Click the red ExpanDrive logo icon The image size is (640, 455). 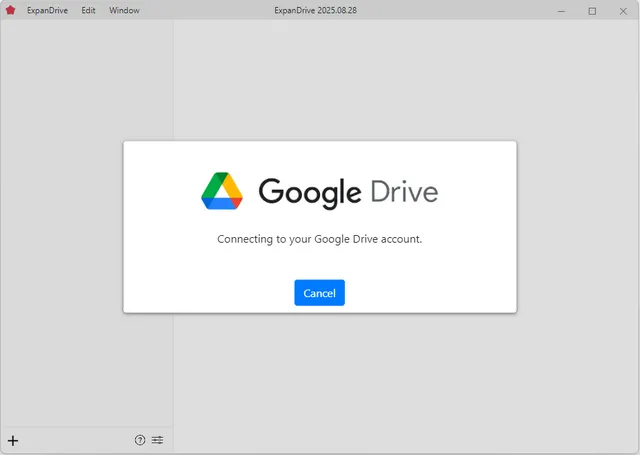(x=10, y=10)
